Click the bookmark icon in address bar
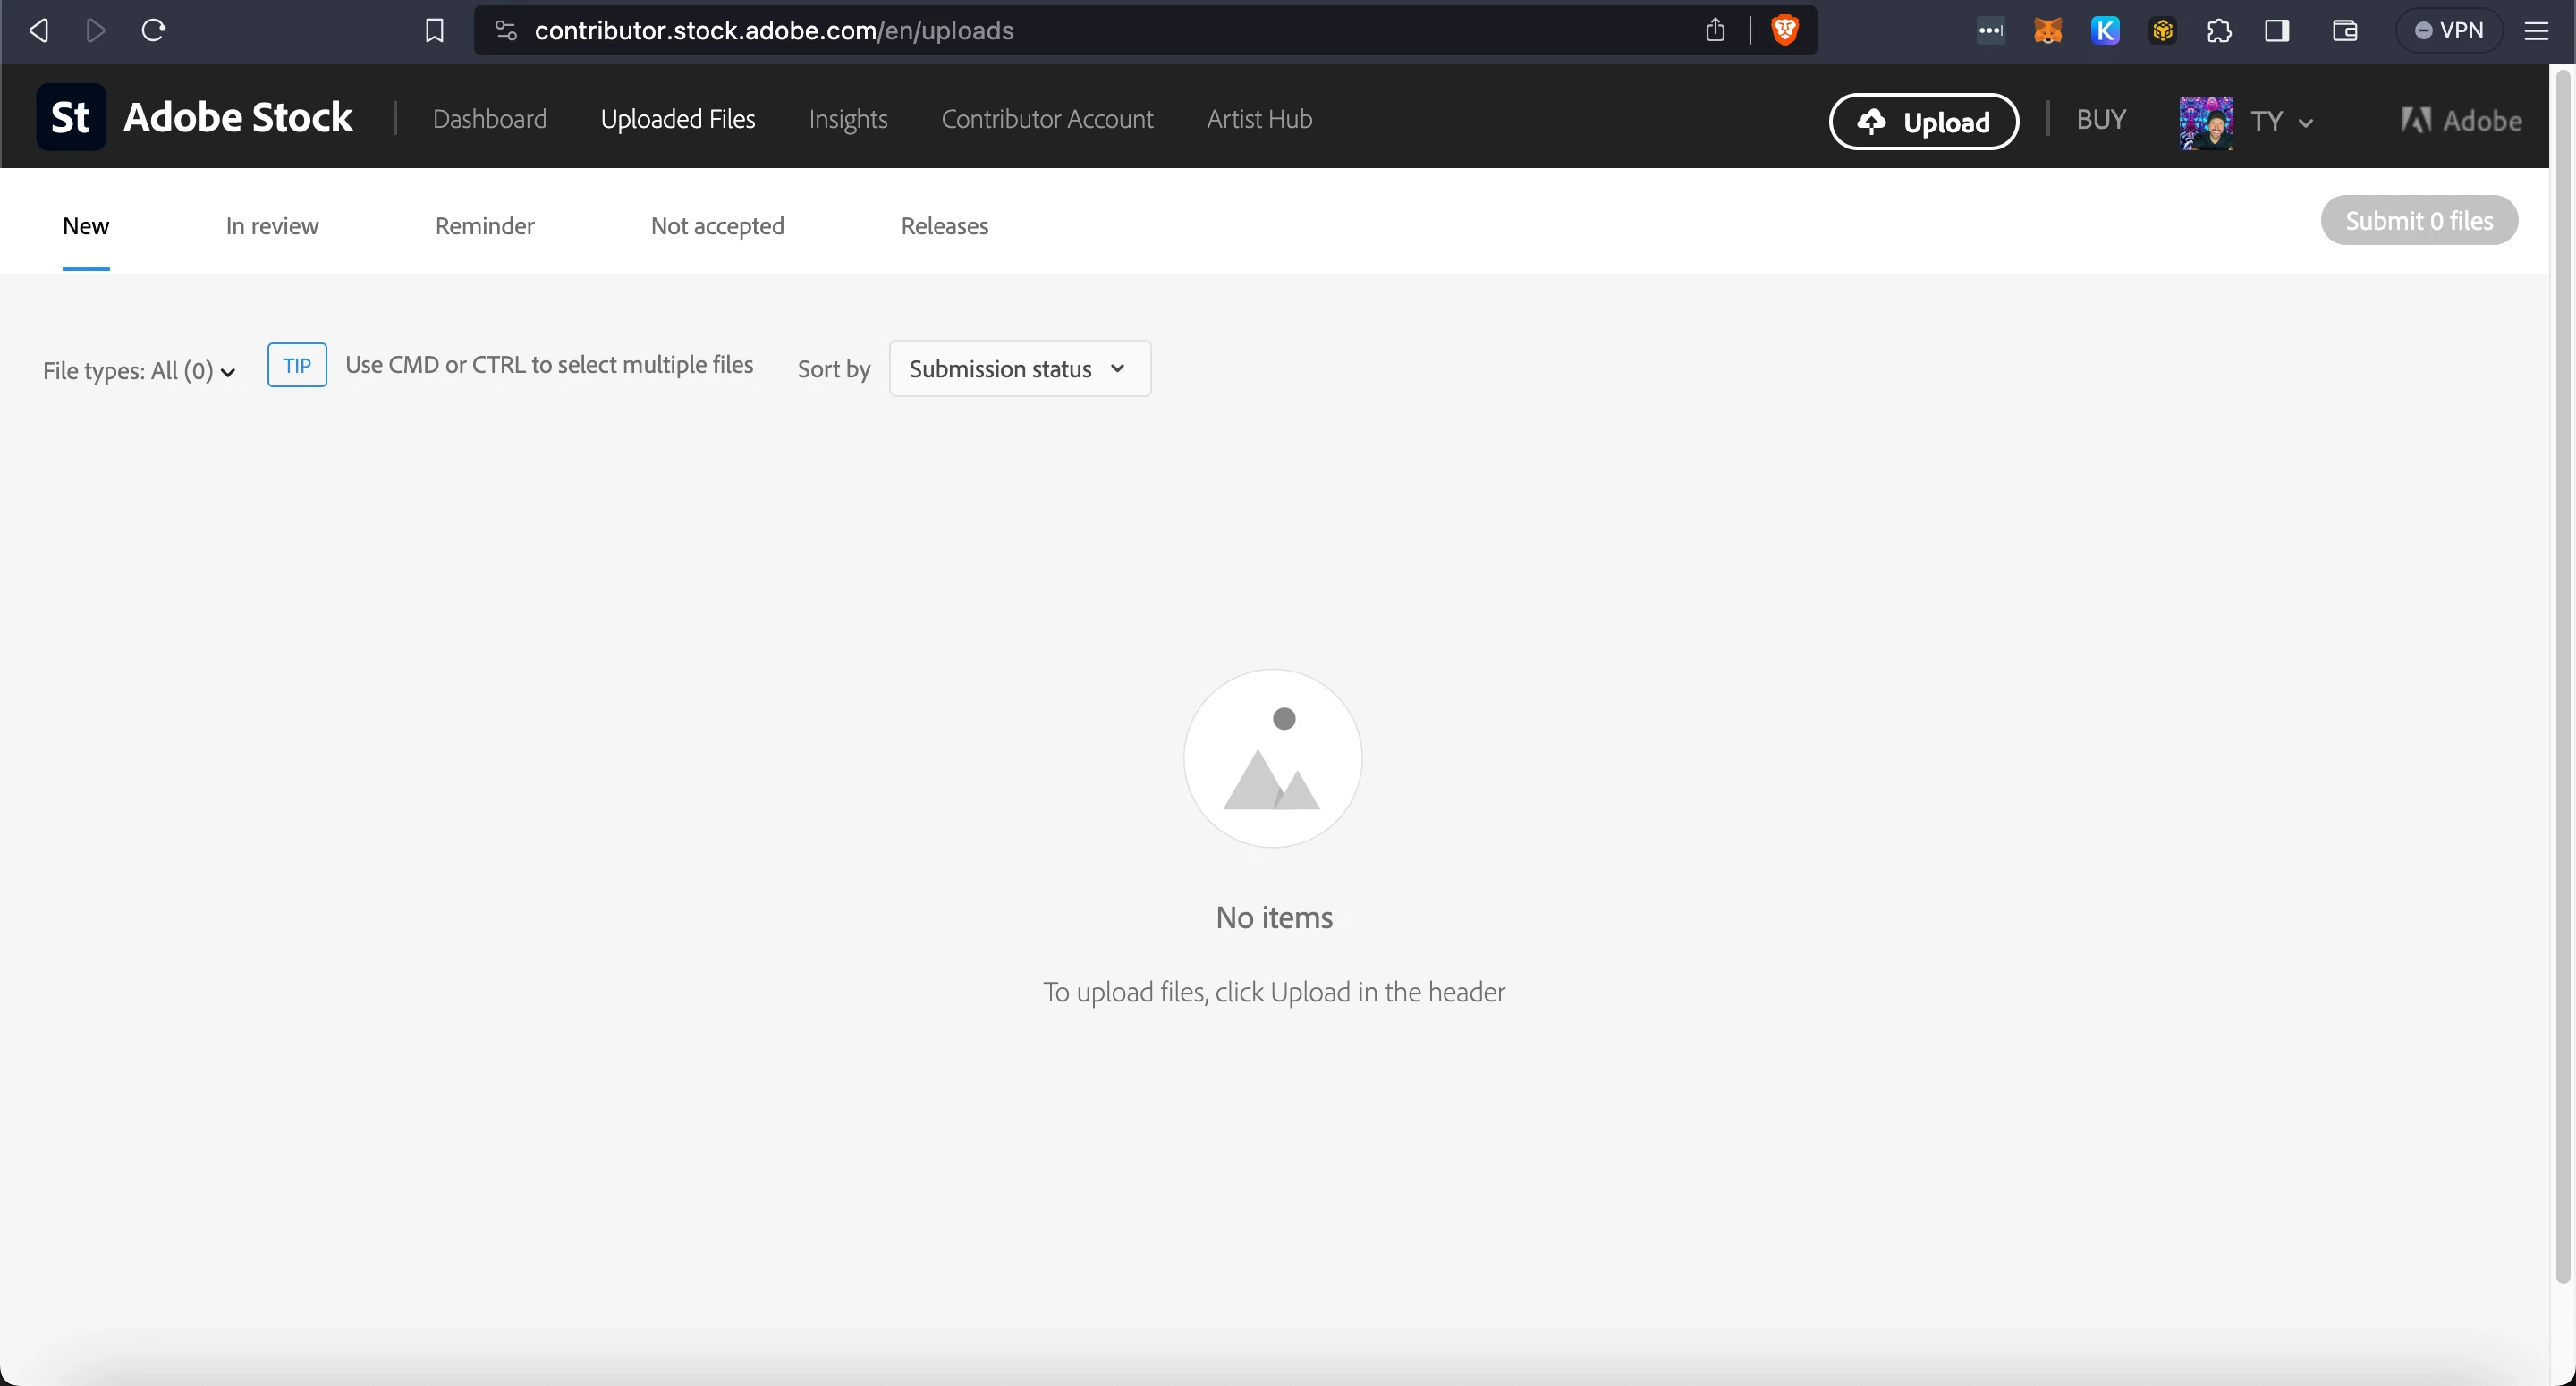This screenshot has height=1386, width=2576. click(434, 30)
